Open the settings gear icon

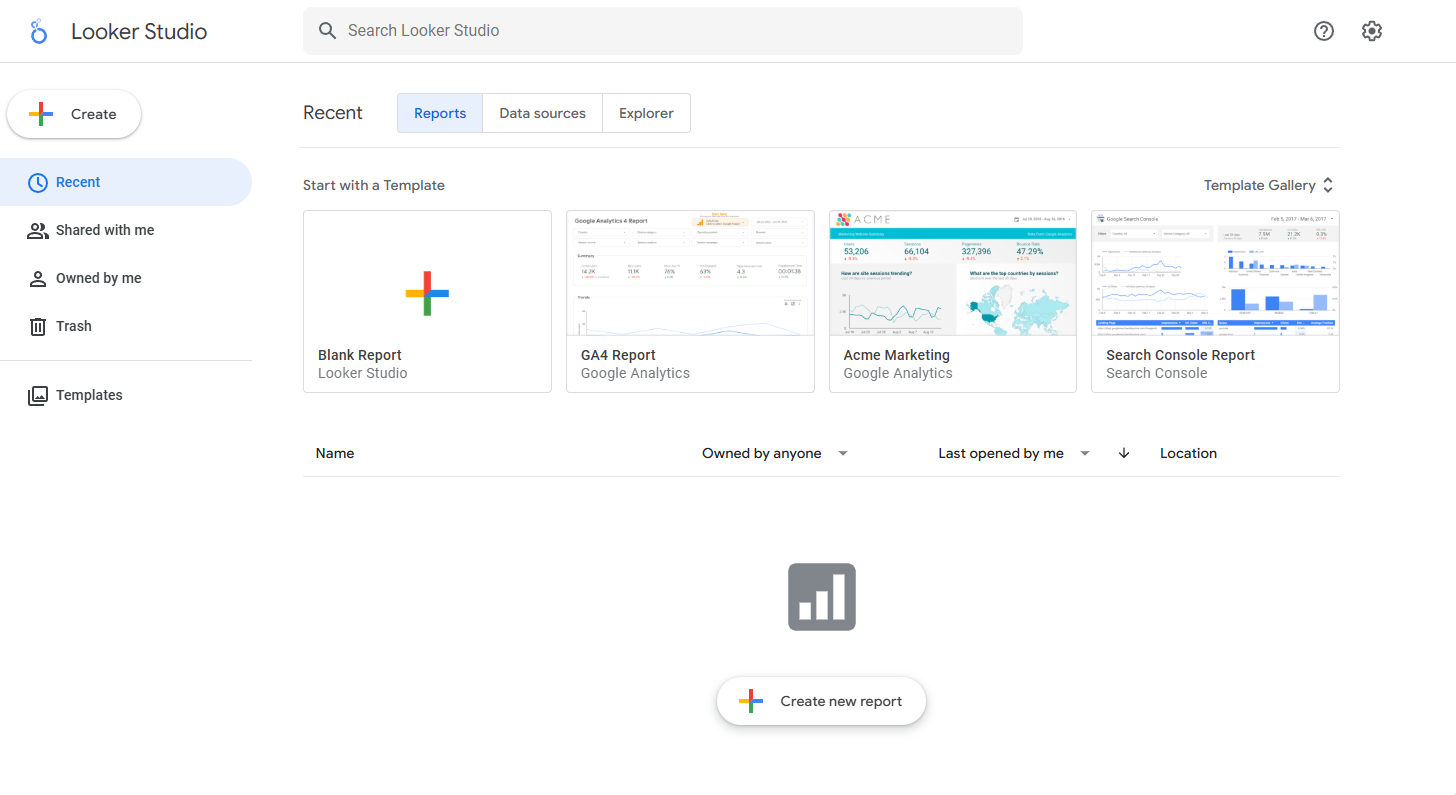click(1372, 31)
